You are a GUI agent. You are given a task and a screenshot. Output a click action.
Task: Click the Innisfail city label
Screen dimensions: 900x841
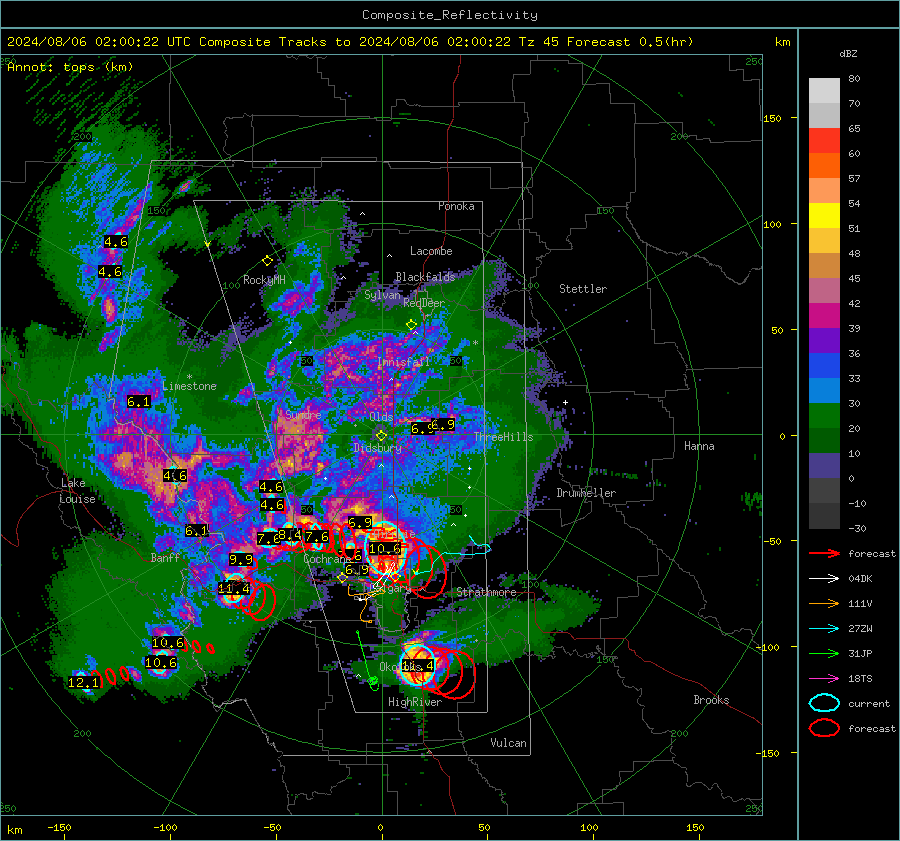[x=404, y=362]
